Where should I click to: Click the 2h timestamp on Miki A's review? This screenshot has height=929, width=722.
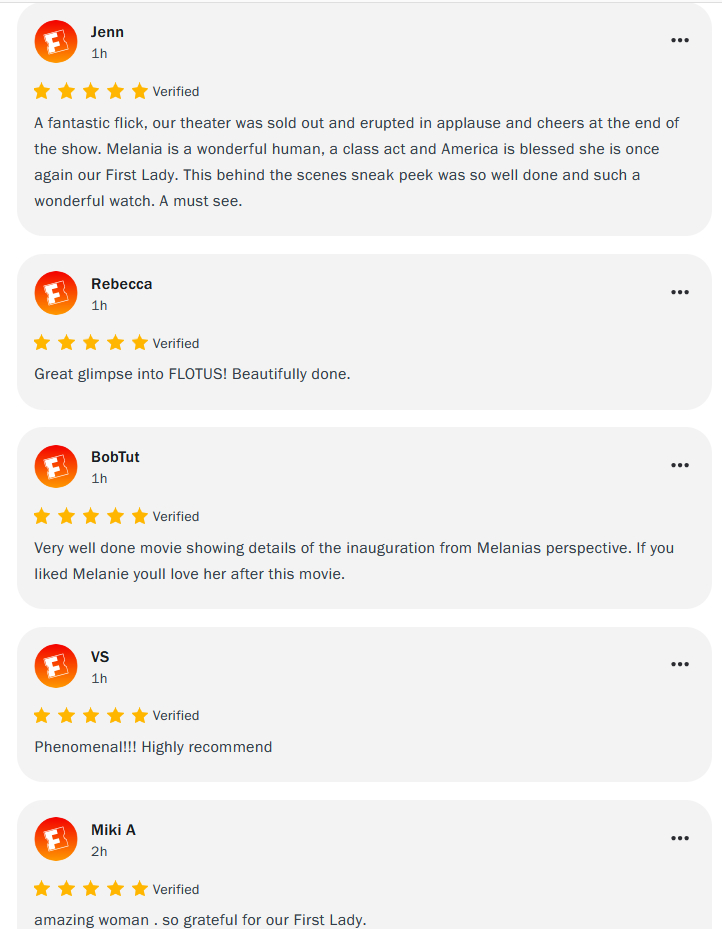tap(99, 852)
